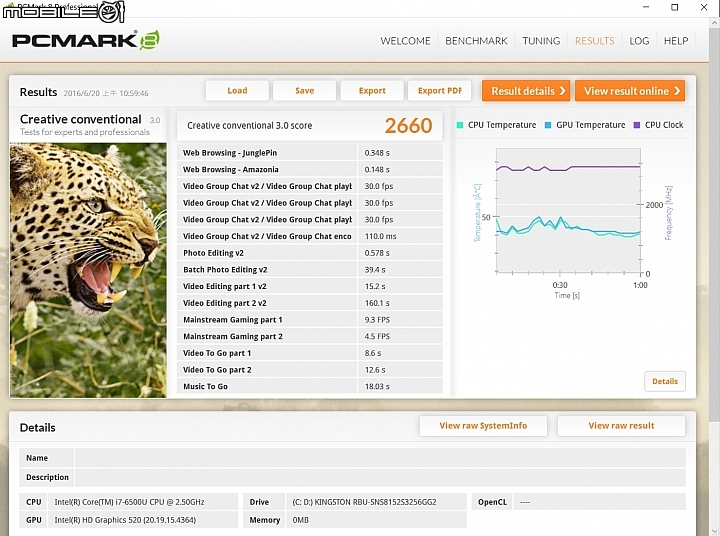Click View result online
This screenshot has height=536, width=720.
pos(630,91)
